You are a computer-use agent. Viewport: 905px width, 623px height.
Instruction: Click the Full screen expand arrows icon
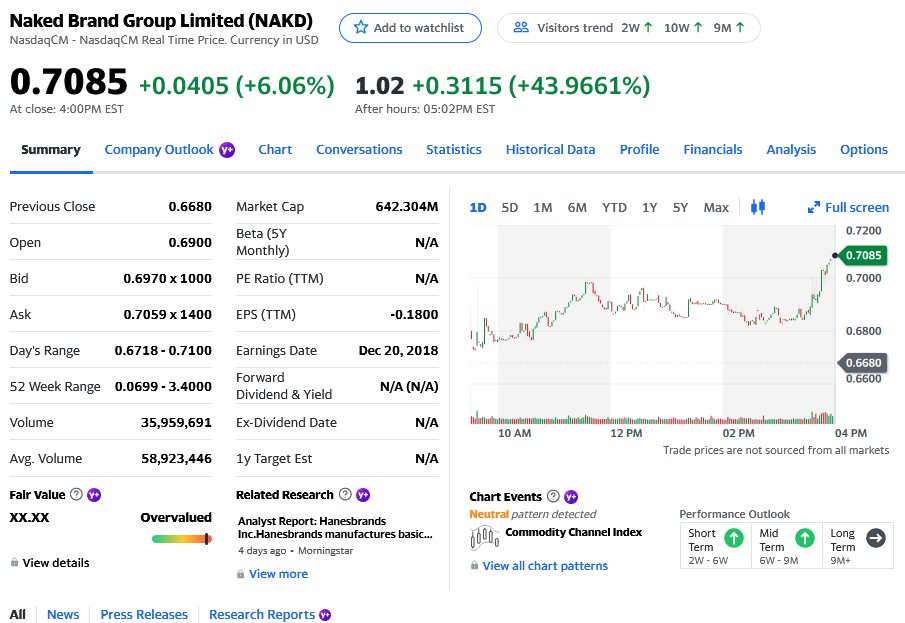(814, 207)
